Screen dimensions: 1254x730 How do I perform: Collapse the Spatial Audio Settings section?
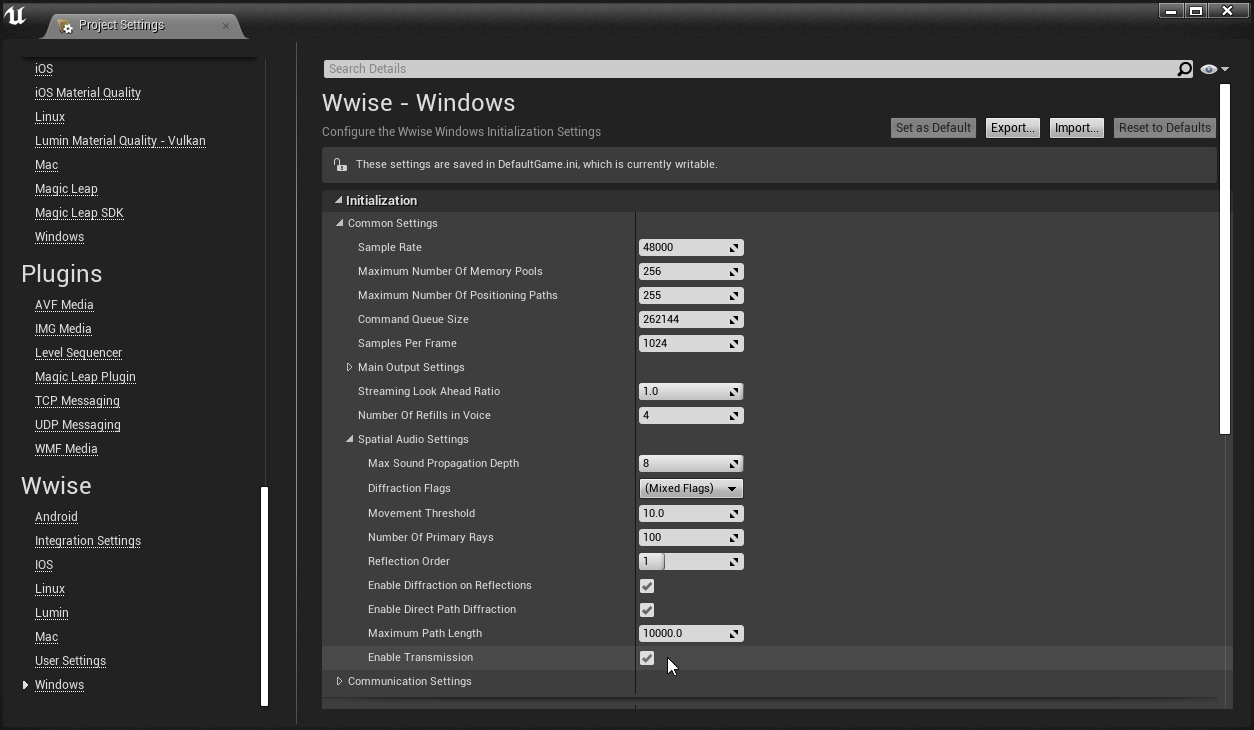pos(349,440)
